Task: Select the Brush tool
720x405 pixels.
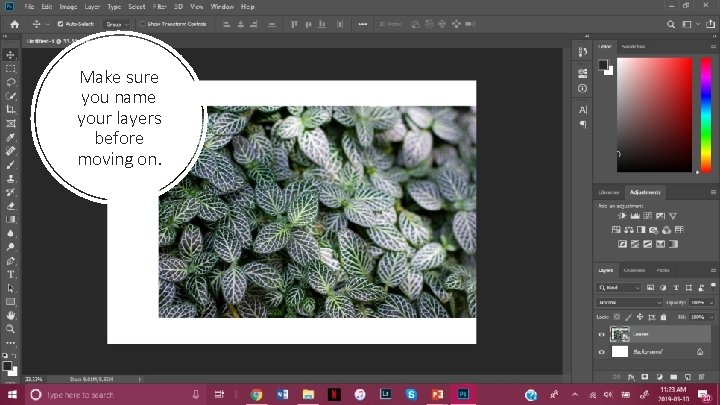Action: pos(10,164)
